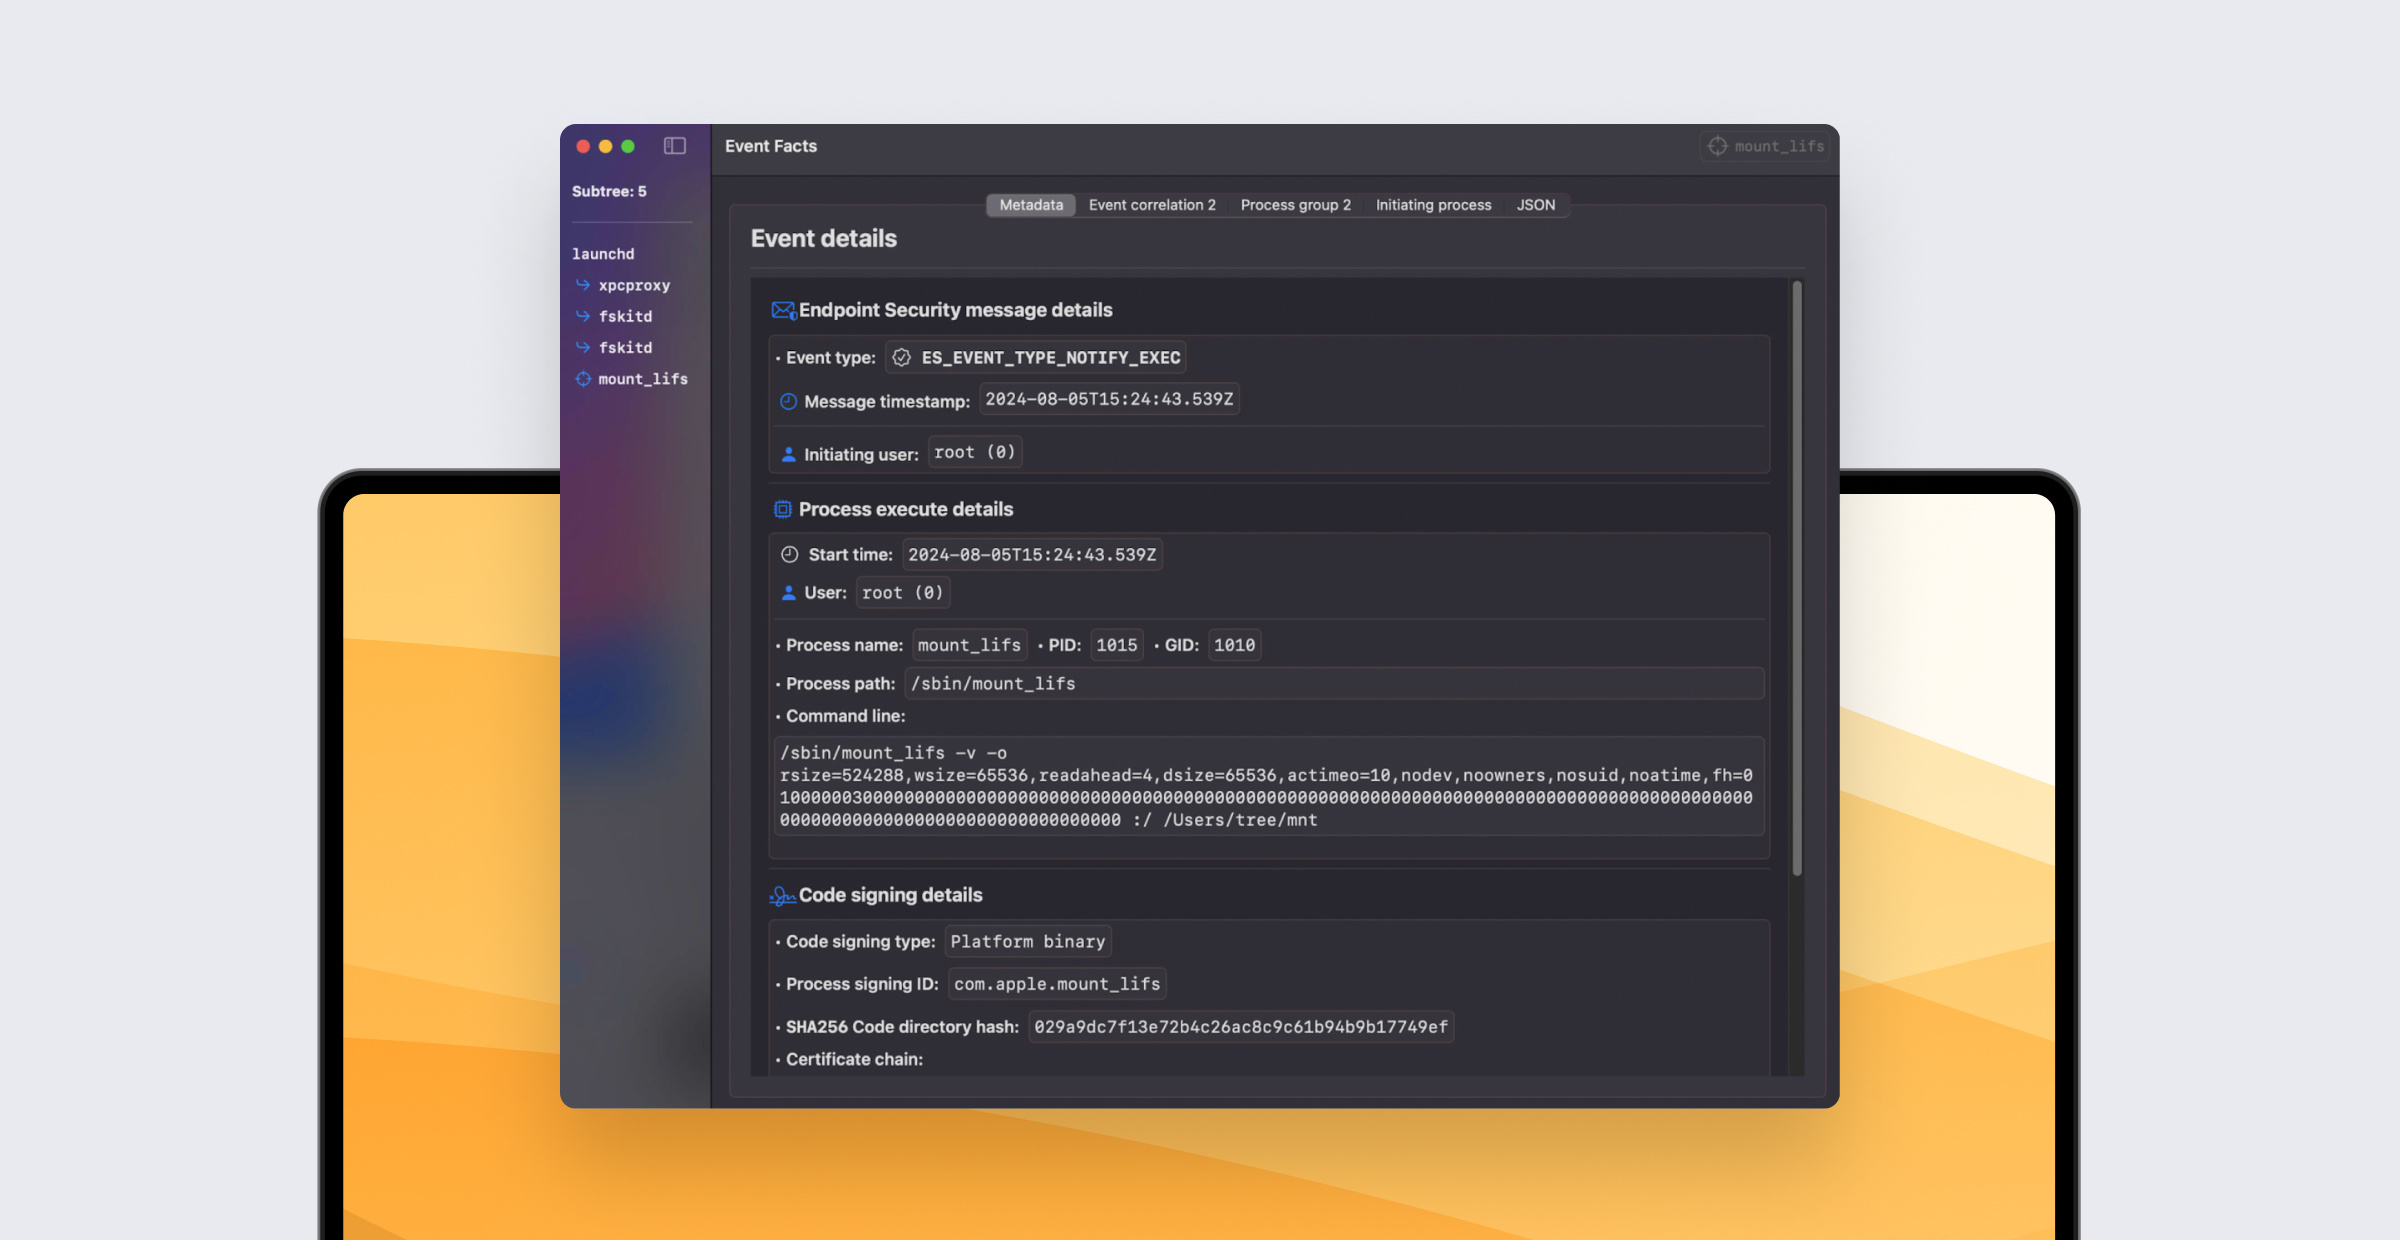Click the crosshair target icon beside mount_lifs badge
This screenshot has width=2400, height=1240.
point(1717,146)
